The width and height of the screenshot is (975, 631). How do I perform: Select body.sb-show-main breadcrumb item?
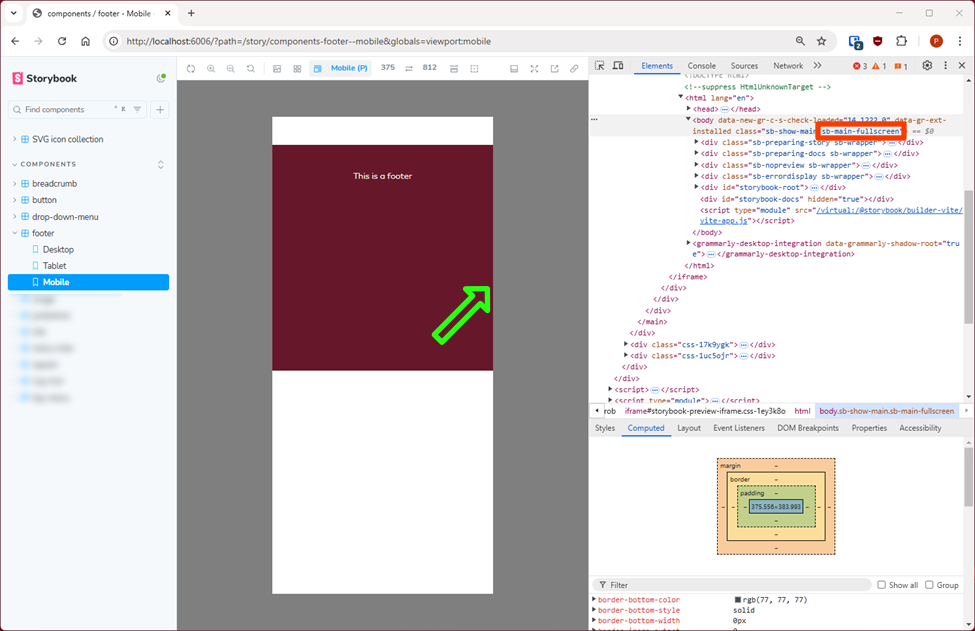[886, 411]
